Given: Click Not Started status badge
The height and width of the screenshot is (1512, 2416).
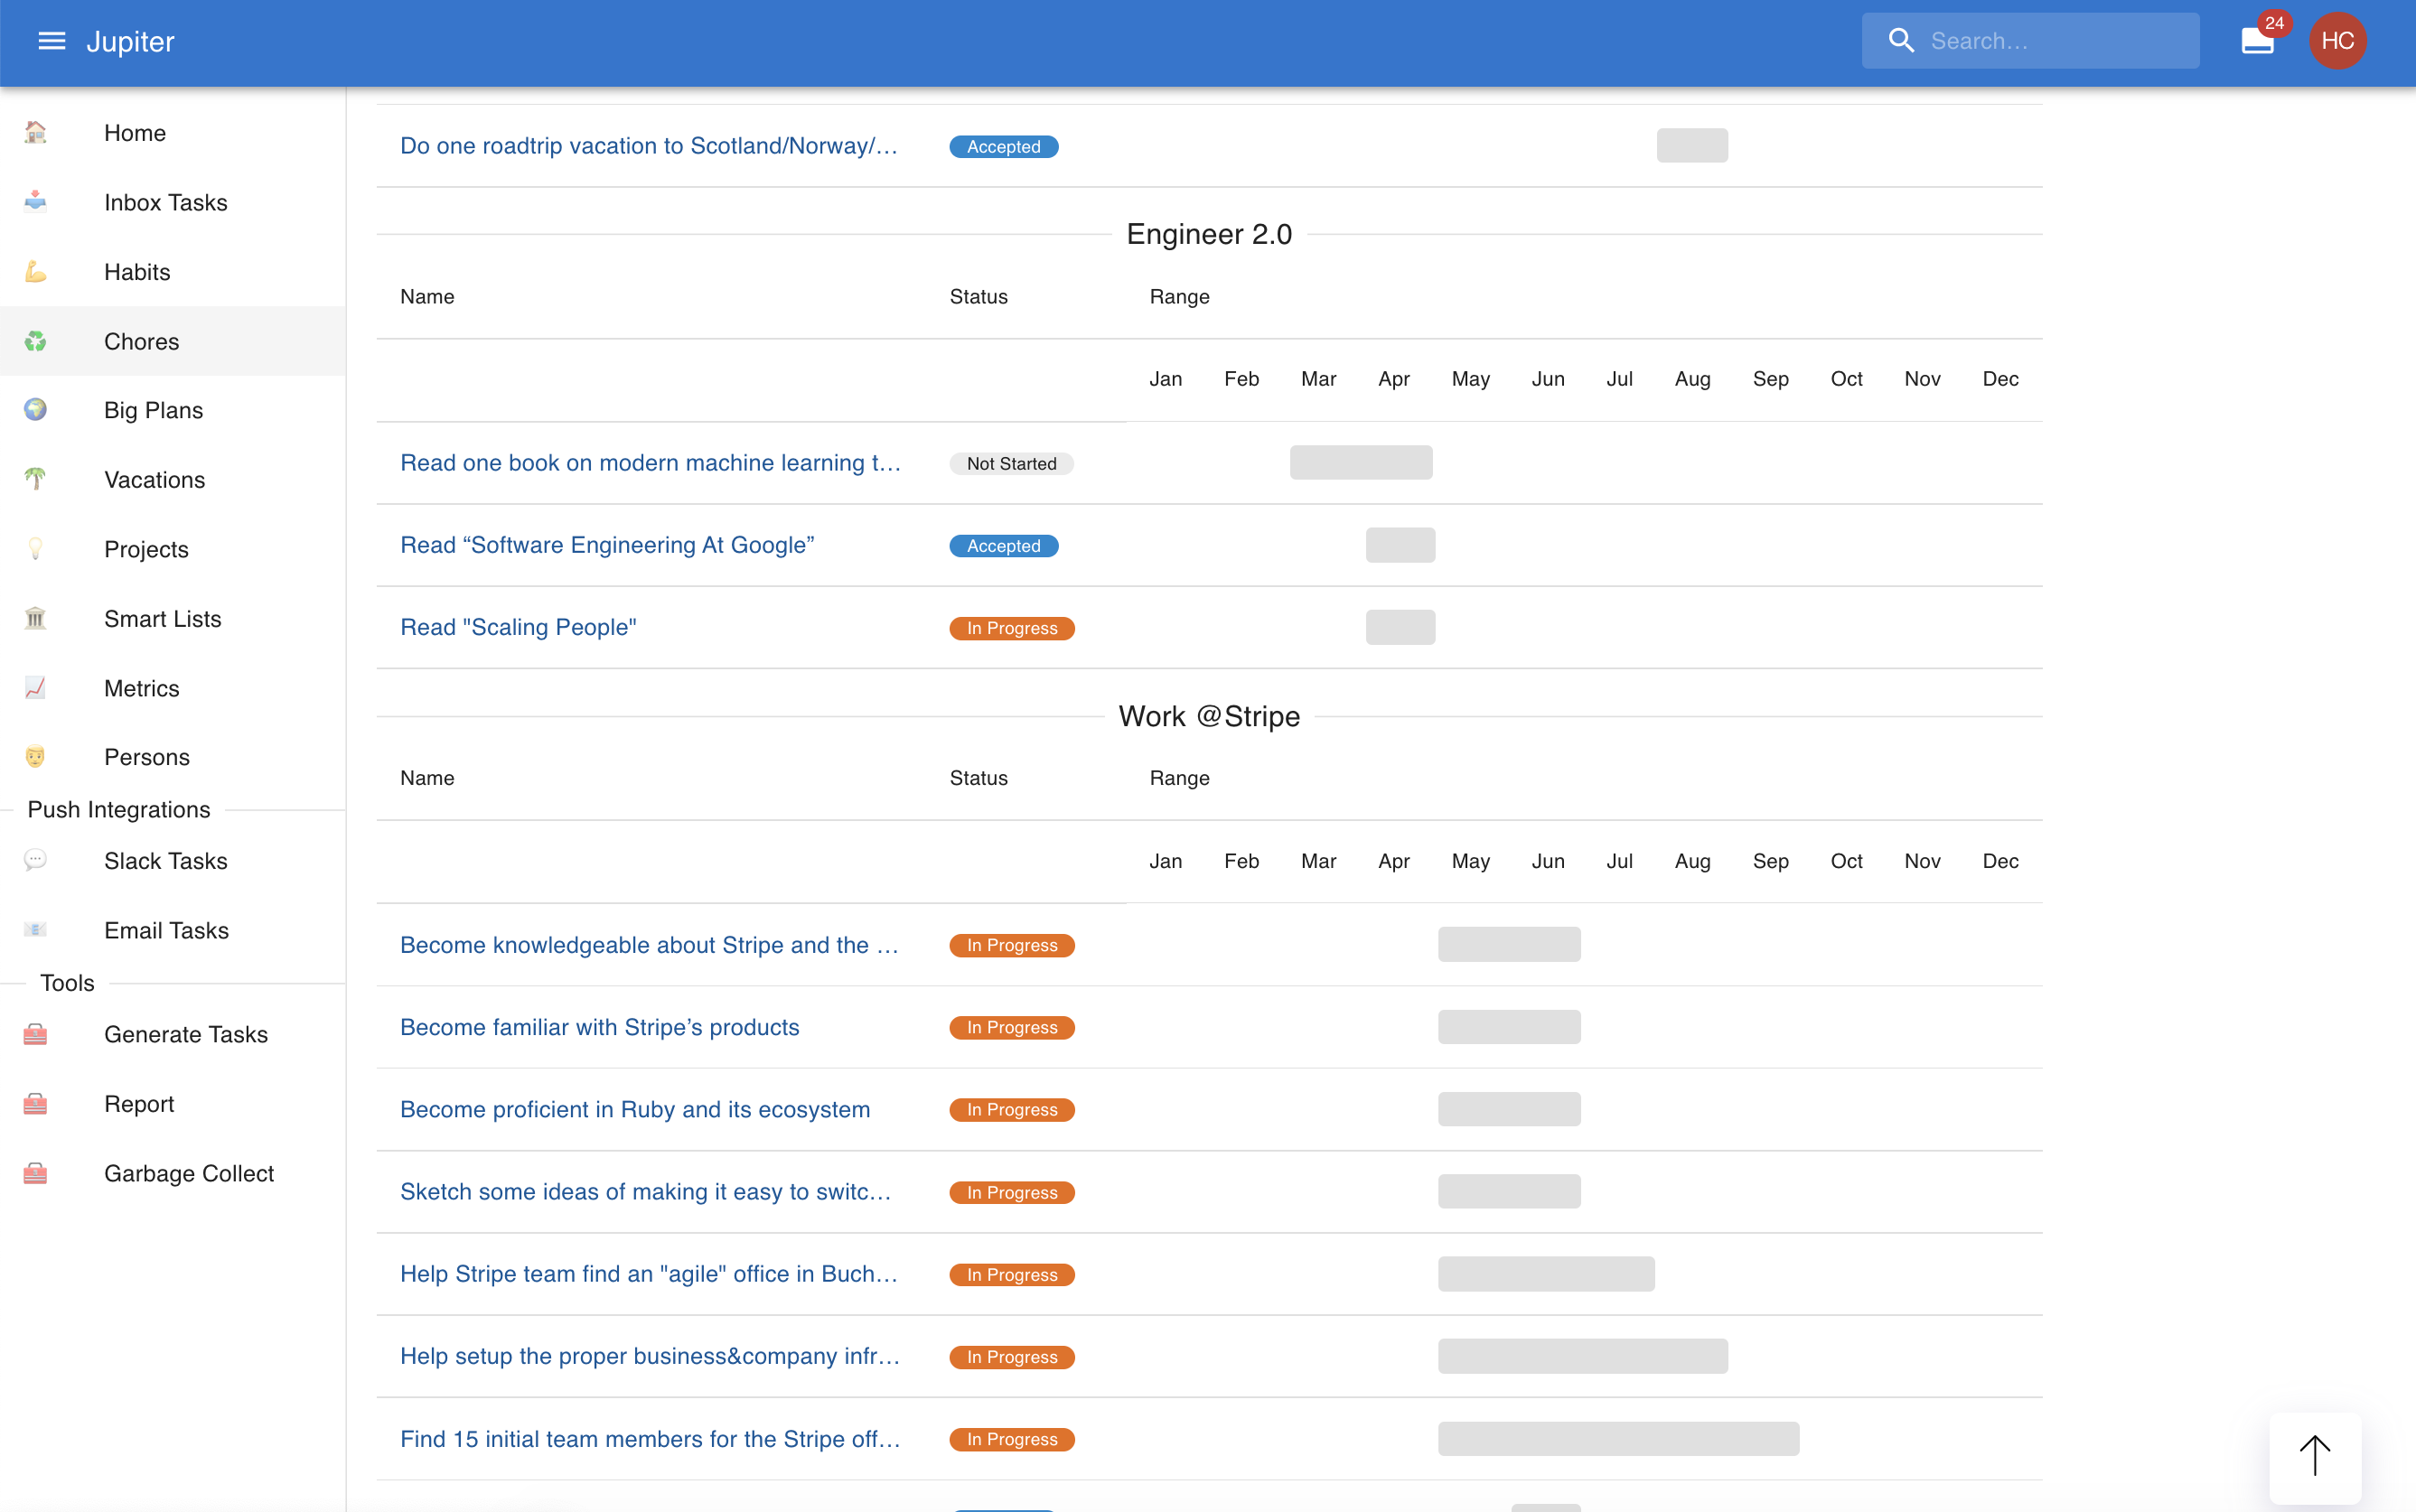Looking at the screenshot, I should pos(1010,463).
